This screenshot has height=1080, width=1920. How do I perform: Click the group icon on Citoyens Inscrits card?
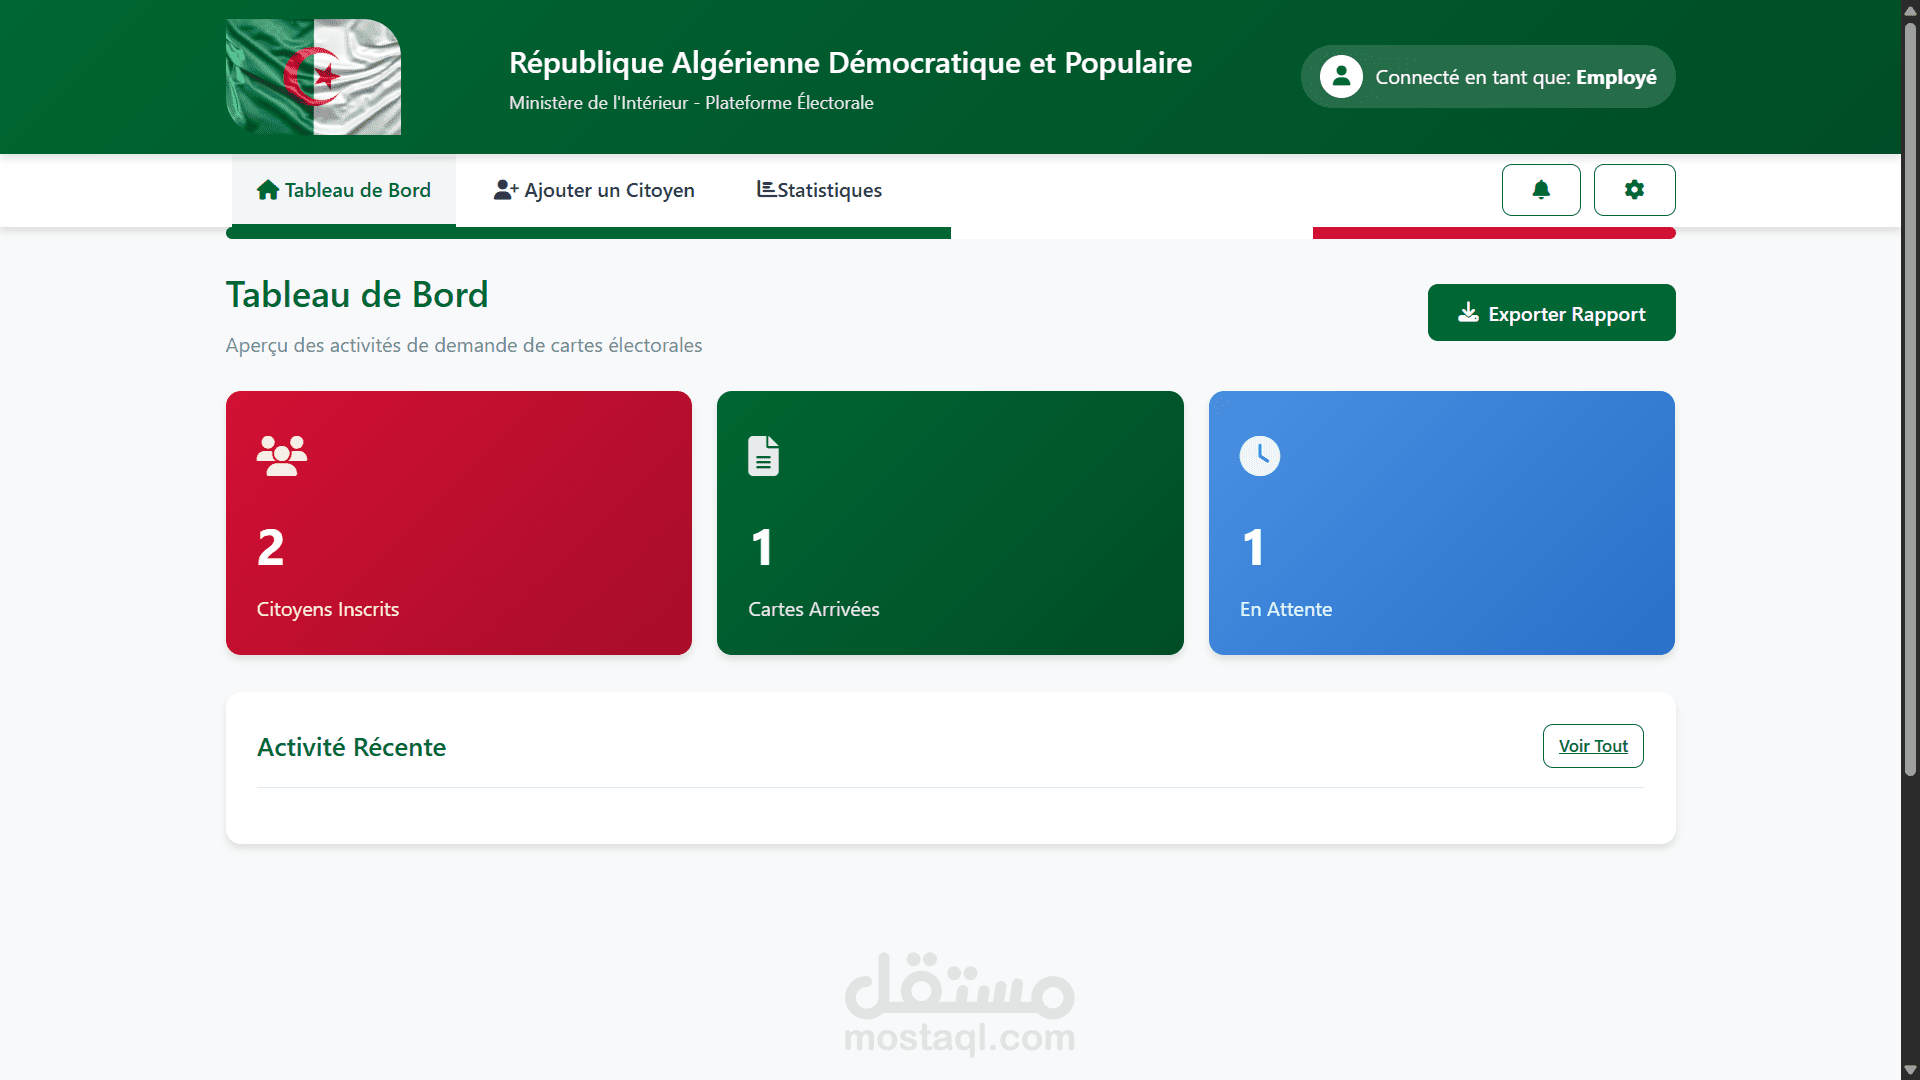[282, 456]
